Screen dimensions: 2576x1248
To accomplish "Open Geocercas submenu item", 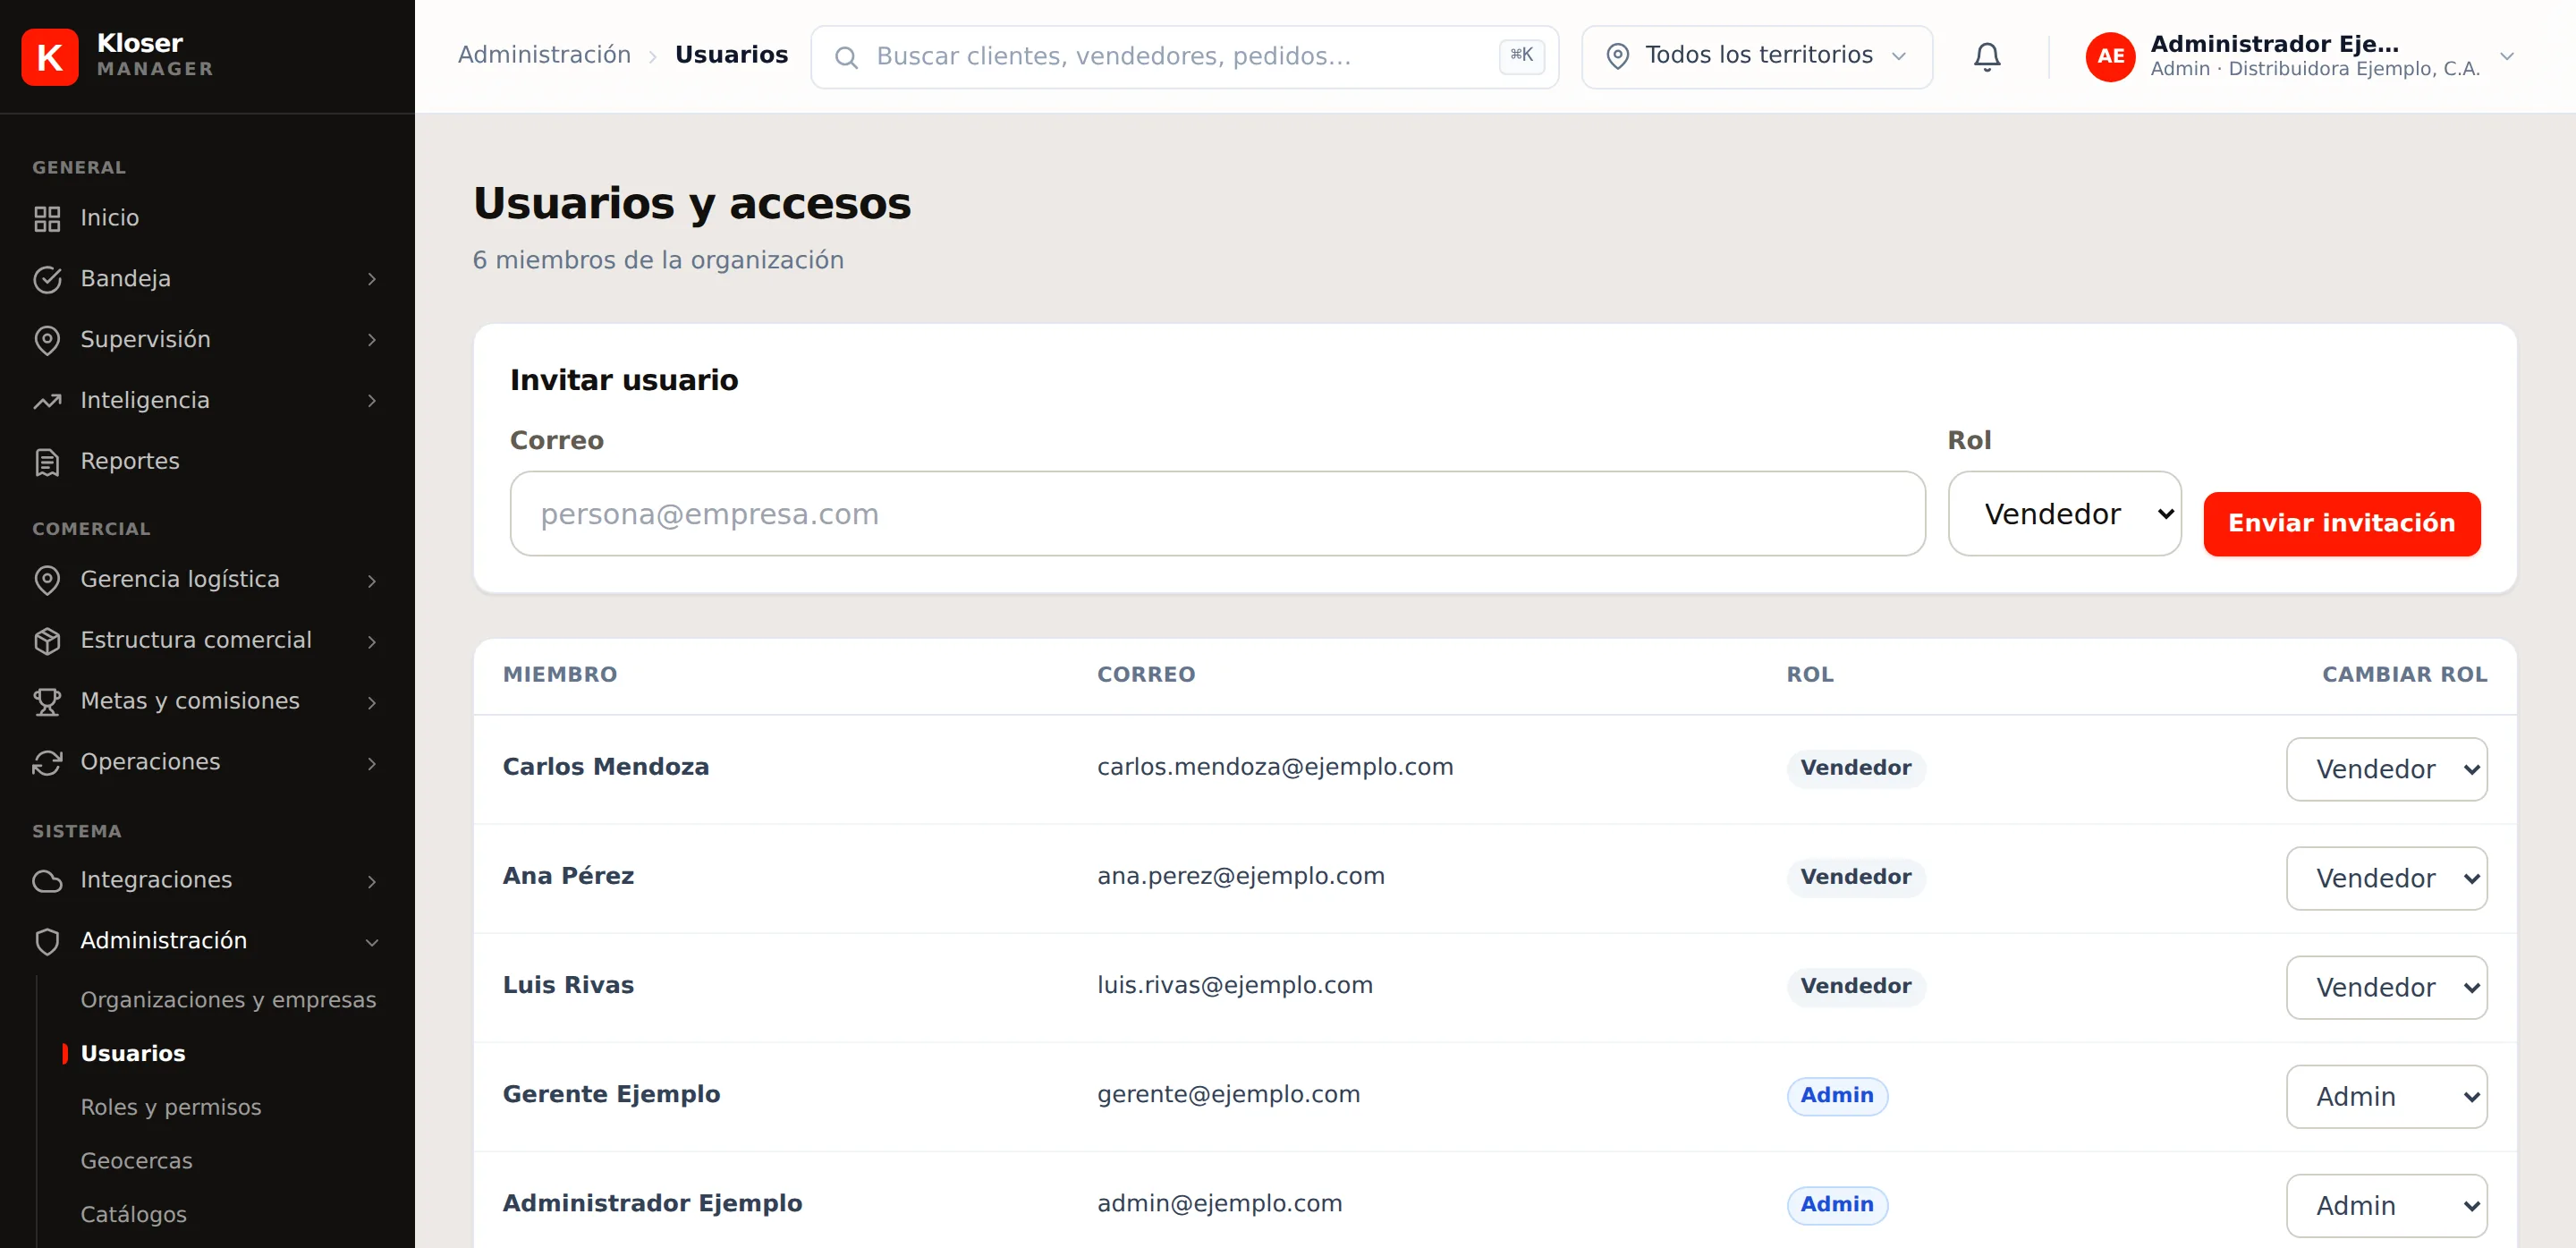I will tap(136, 1161).
